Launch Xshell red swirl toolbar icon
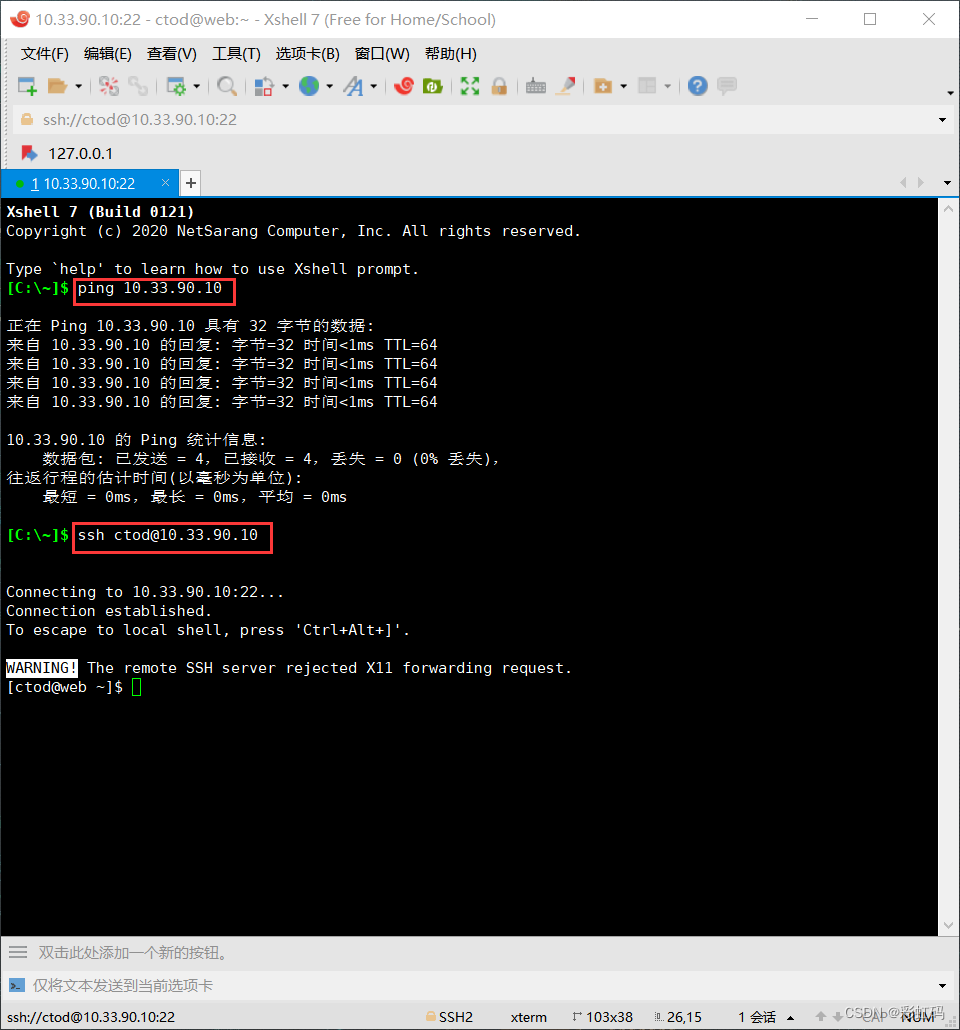This screenshot has width=960, height=1030. [x=404, y=86]
